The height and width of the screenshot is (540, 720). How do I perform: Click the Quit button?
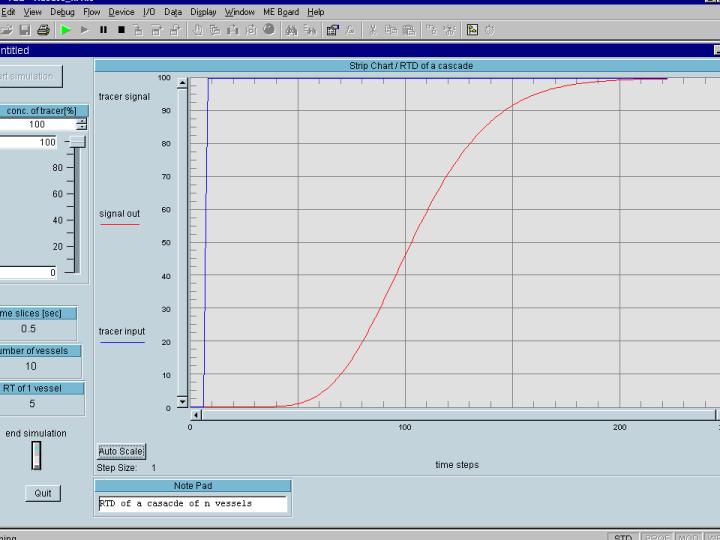(x=42, y=493)
